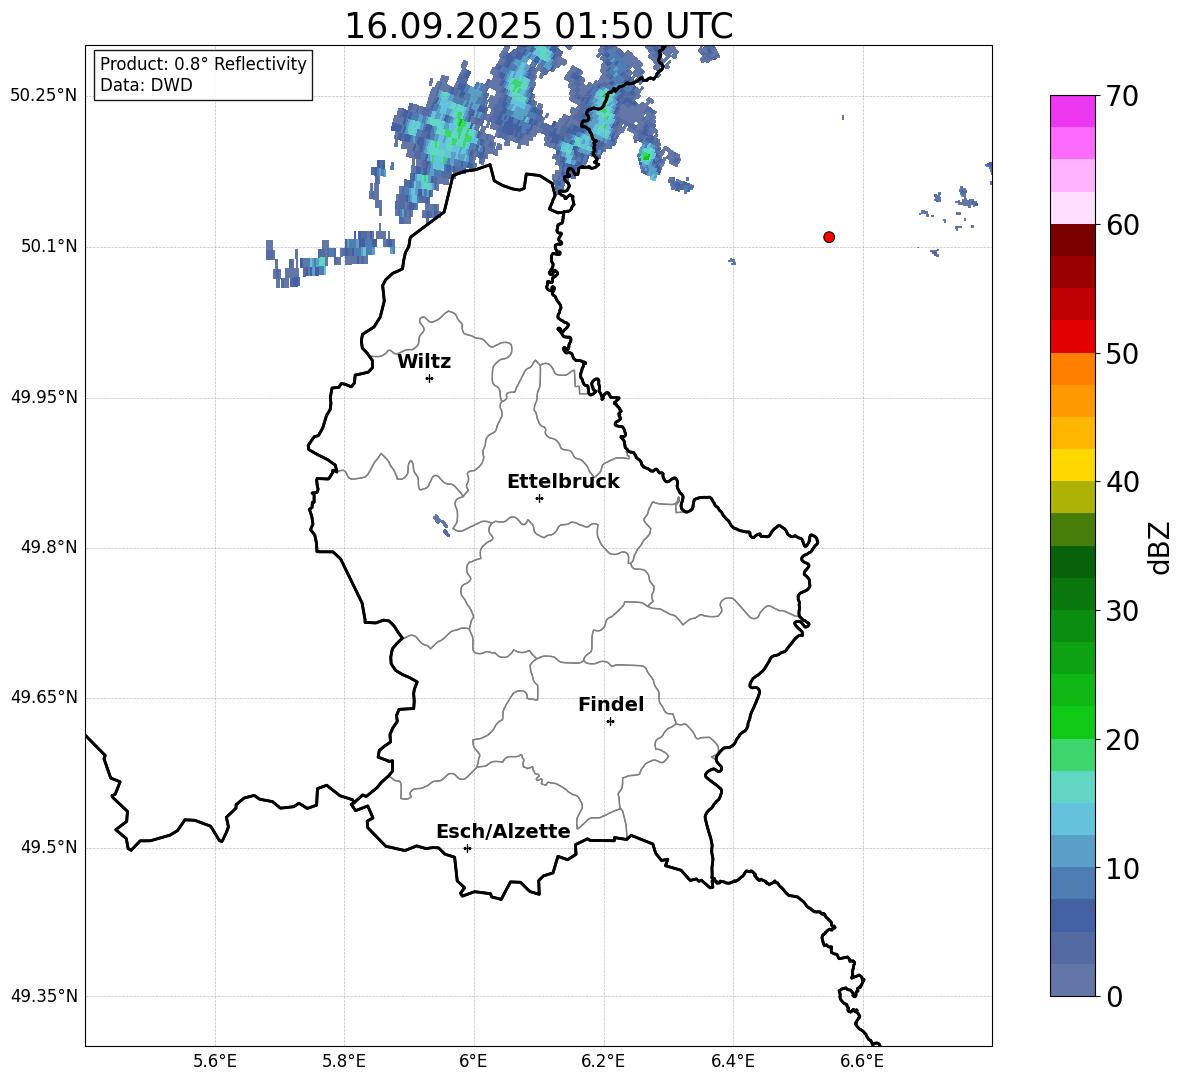The height and width of the screenshot is (1081, 1184).
Task: Click the Ettelbruck station cross marker
Action: tap(539, 498)
